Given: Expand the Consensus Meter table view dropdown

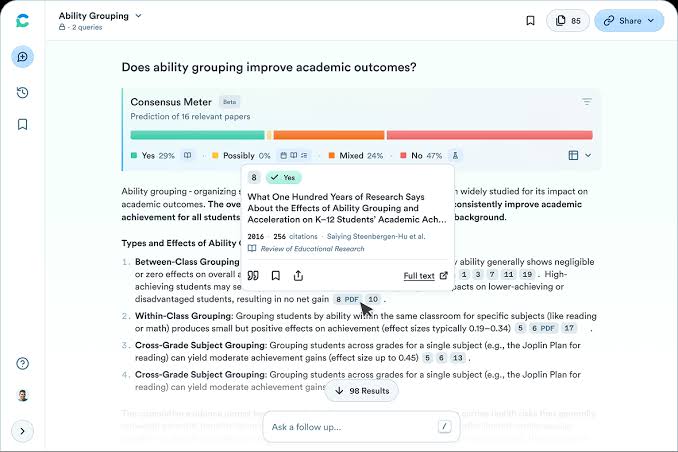Looking at the screenshot, I should [x=580, y=155].
